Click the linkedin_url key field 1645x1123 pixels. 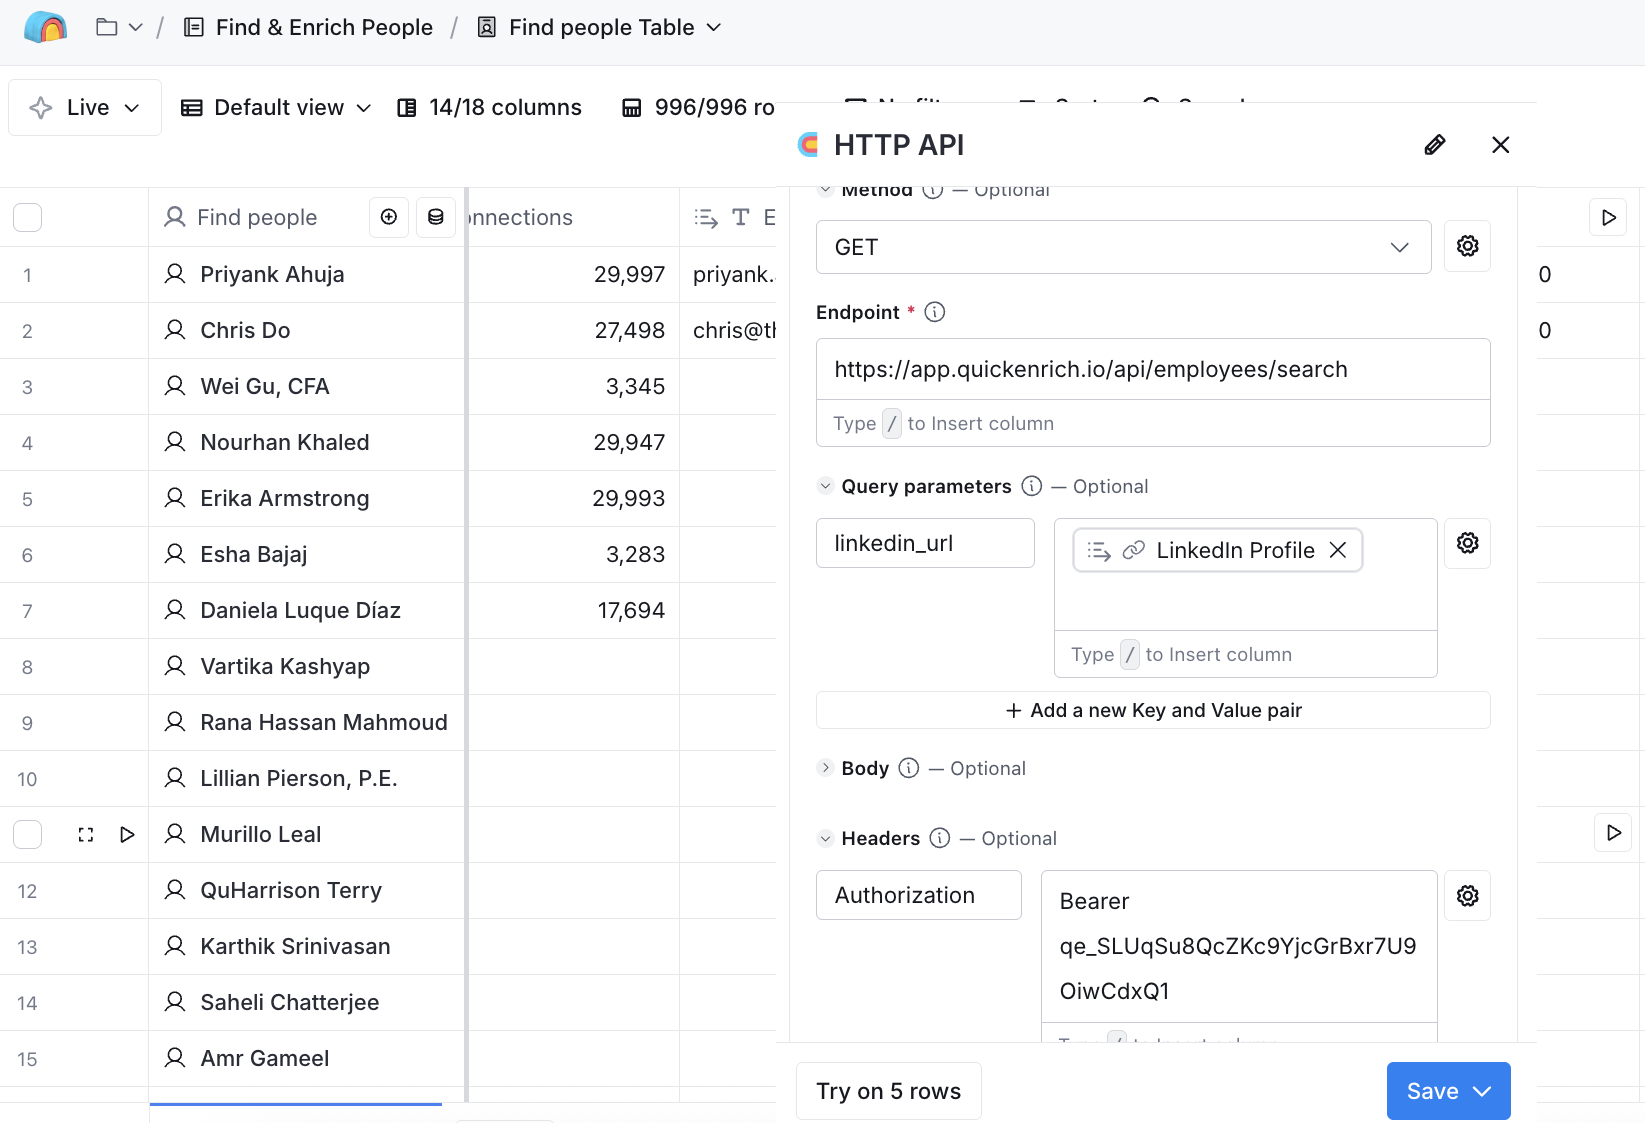925,543
